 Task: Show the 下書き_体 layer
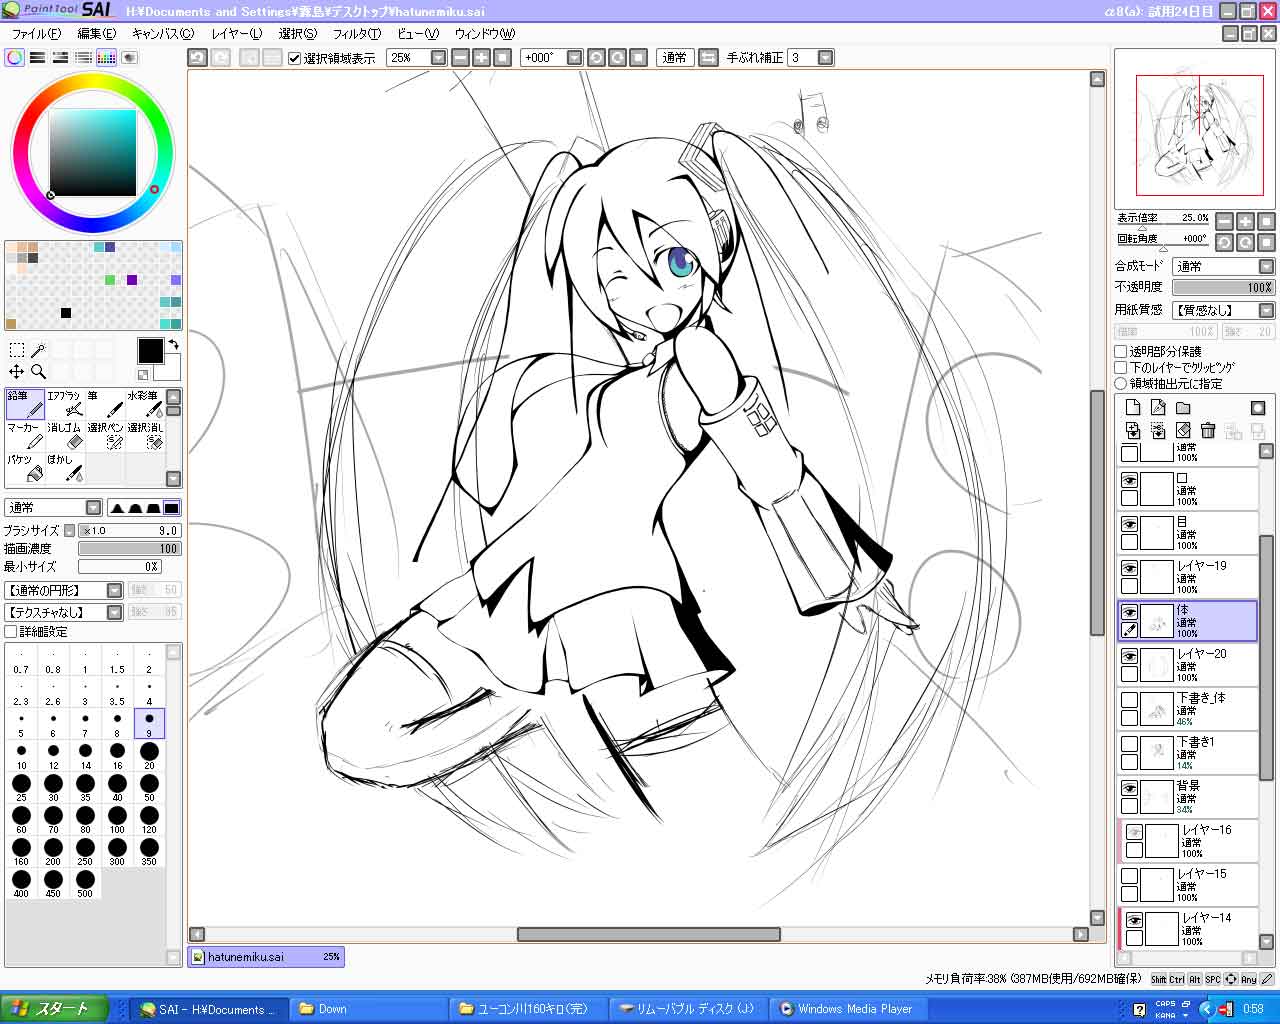coord(1129,701)
